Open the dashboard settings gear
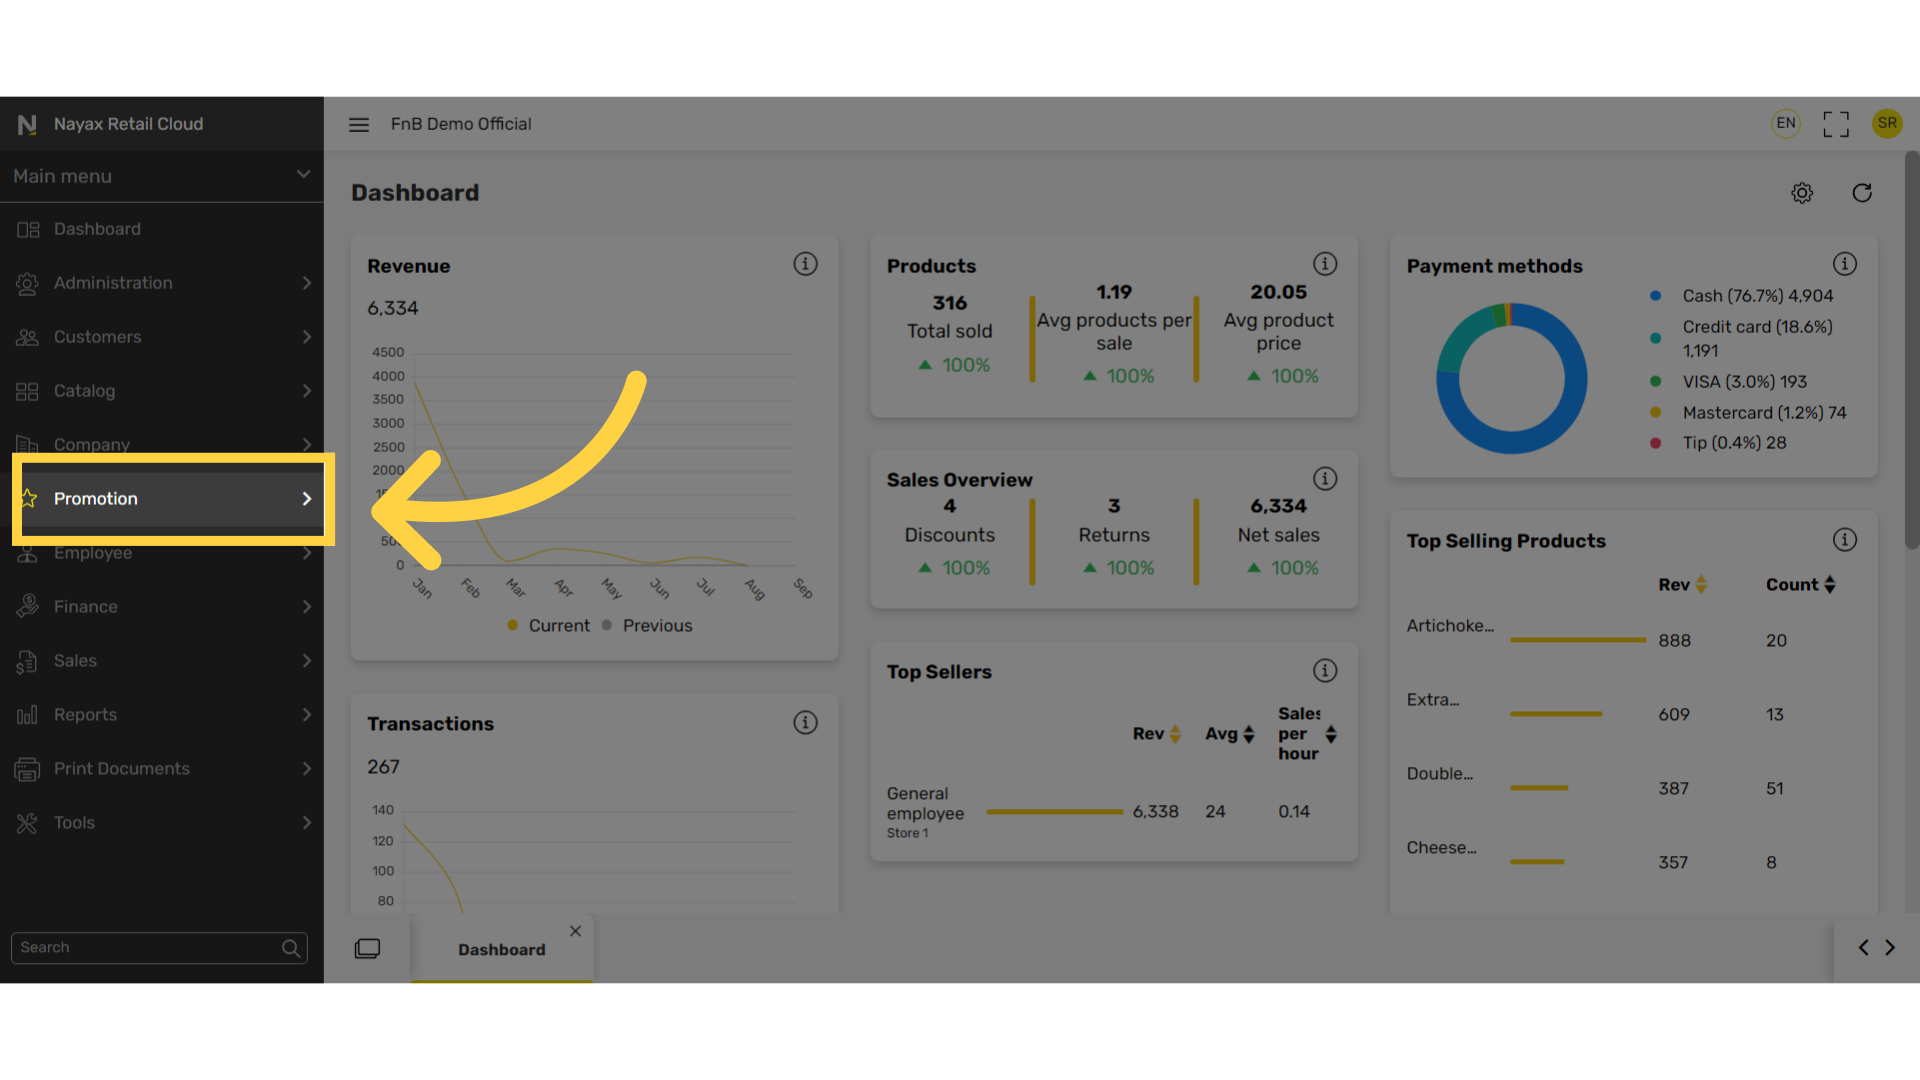Image resolution: width=1920 pixels, height=1080 pixels. click(x=1802, y=193)
